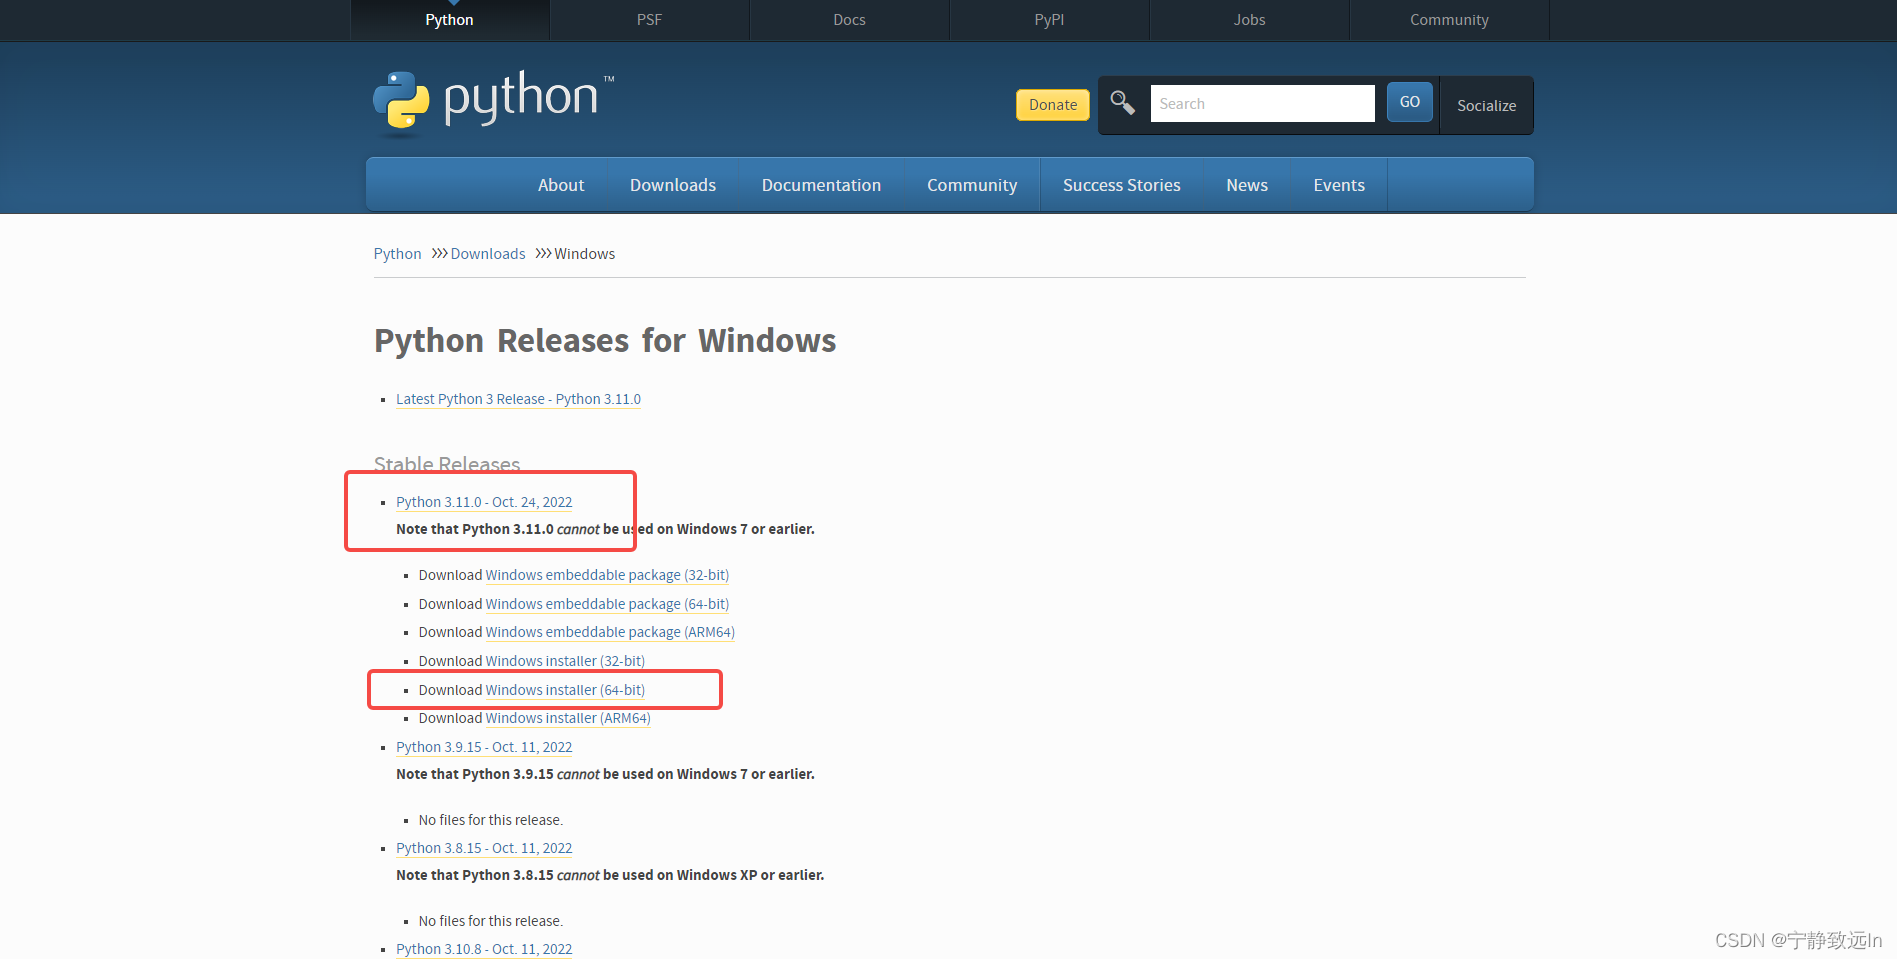
Task: Click the Windows breadcrumb text
Action: tap(585, 254)
